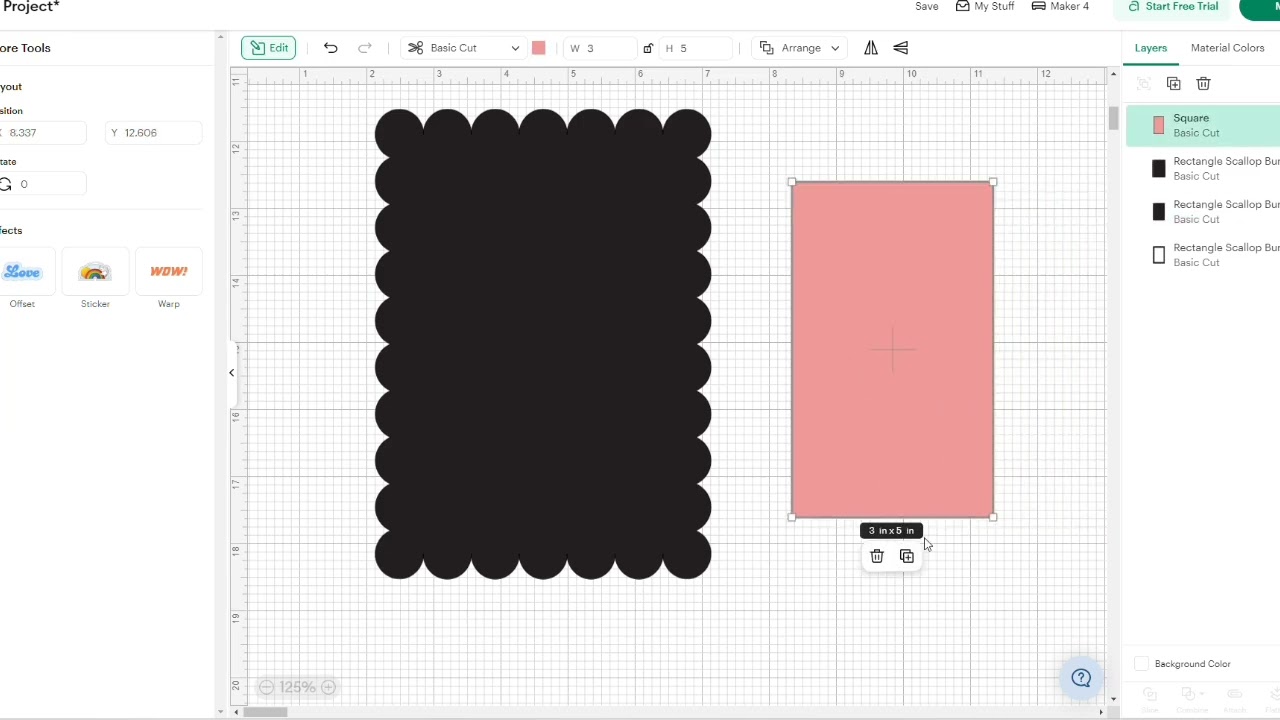Click the Redo arrow icon

(x=365, y=48)
